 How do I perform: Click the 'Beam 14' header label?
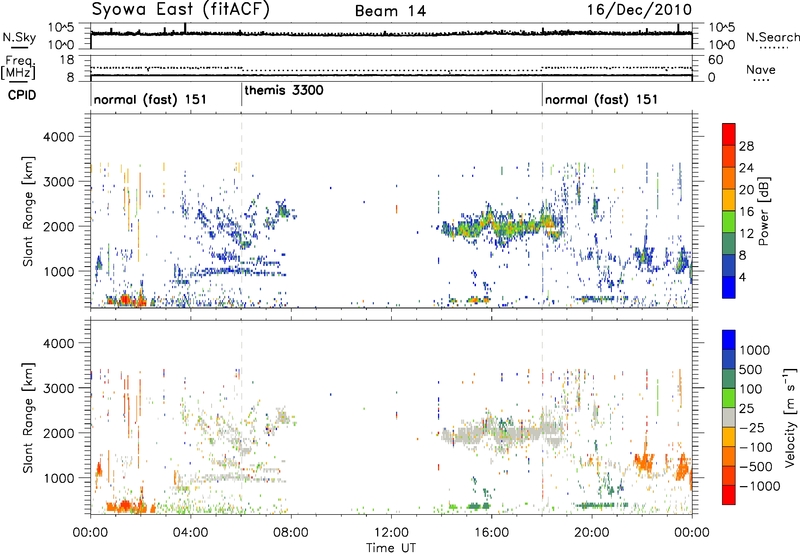click(390, 11)
